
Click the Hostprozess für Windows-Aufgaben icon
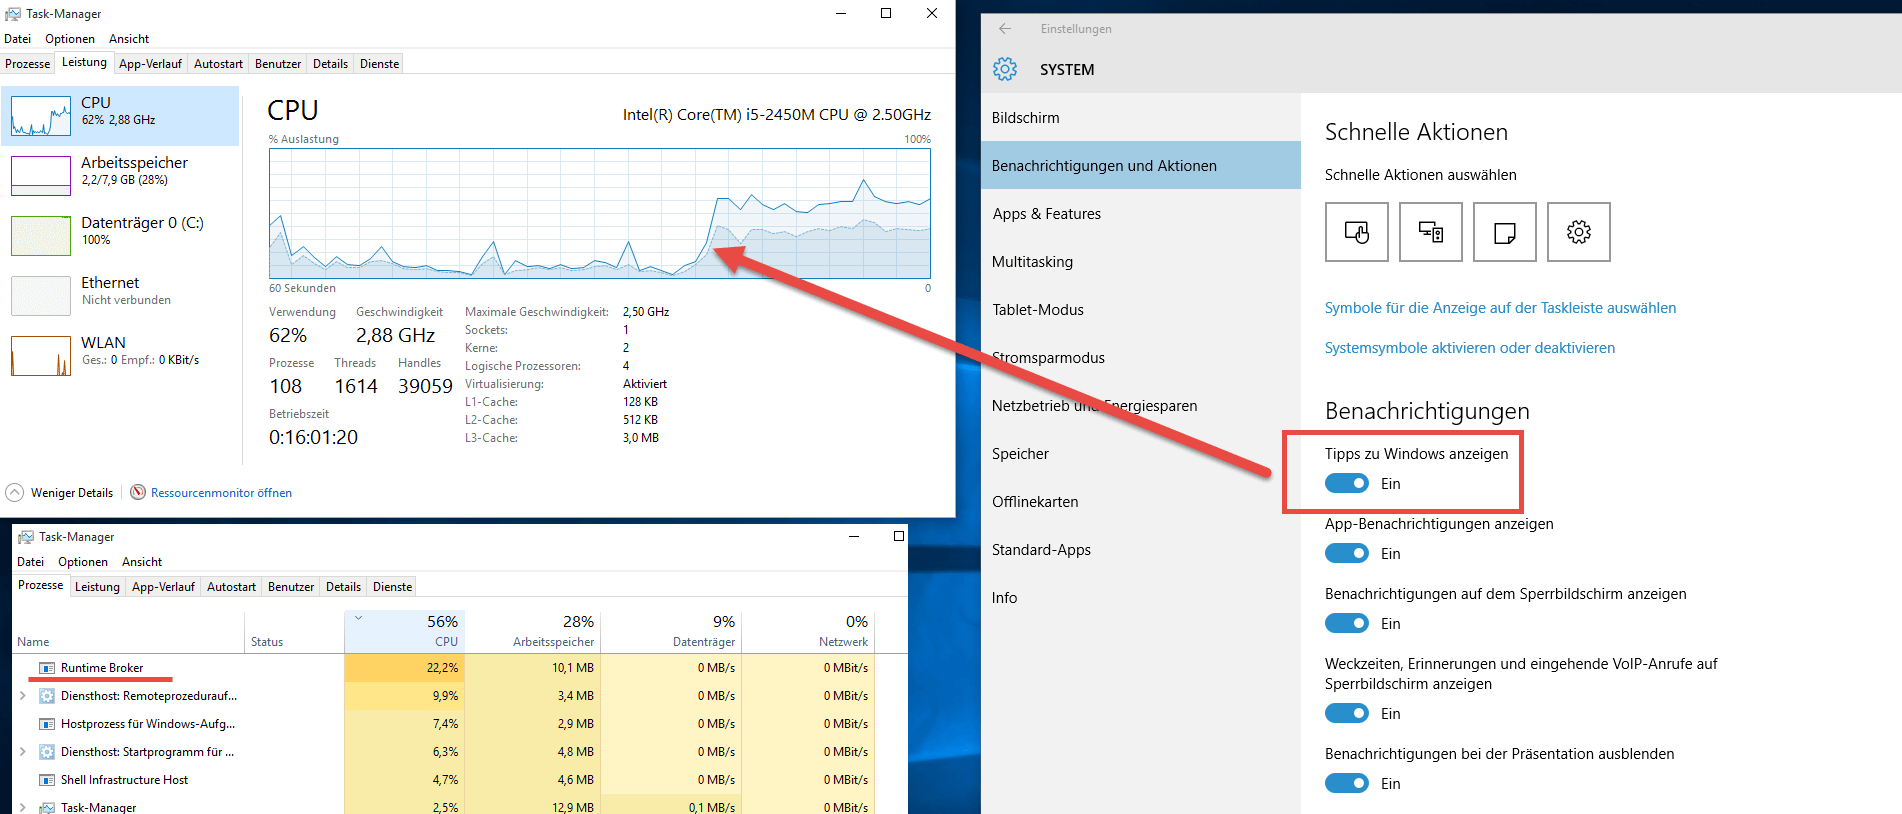click(x=46, y=724)
